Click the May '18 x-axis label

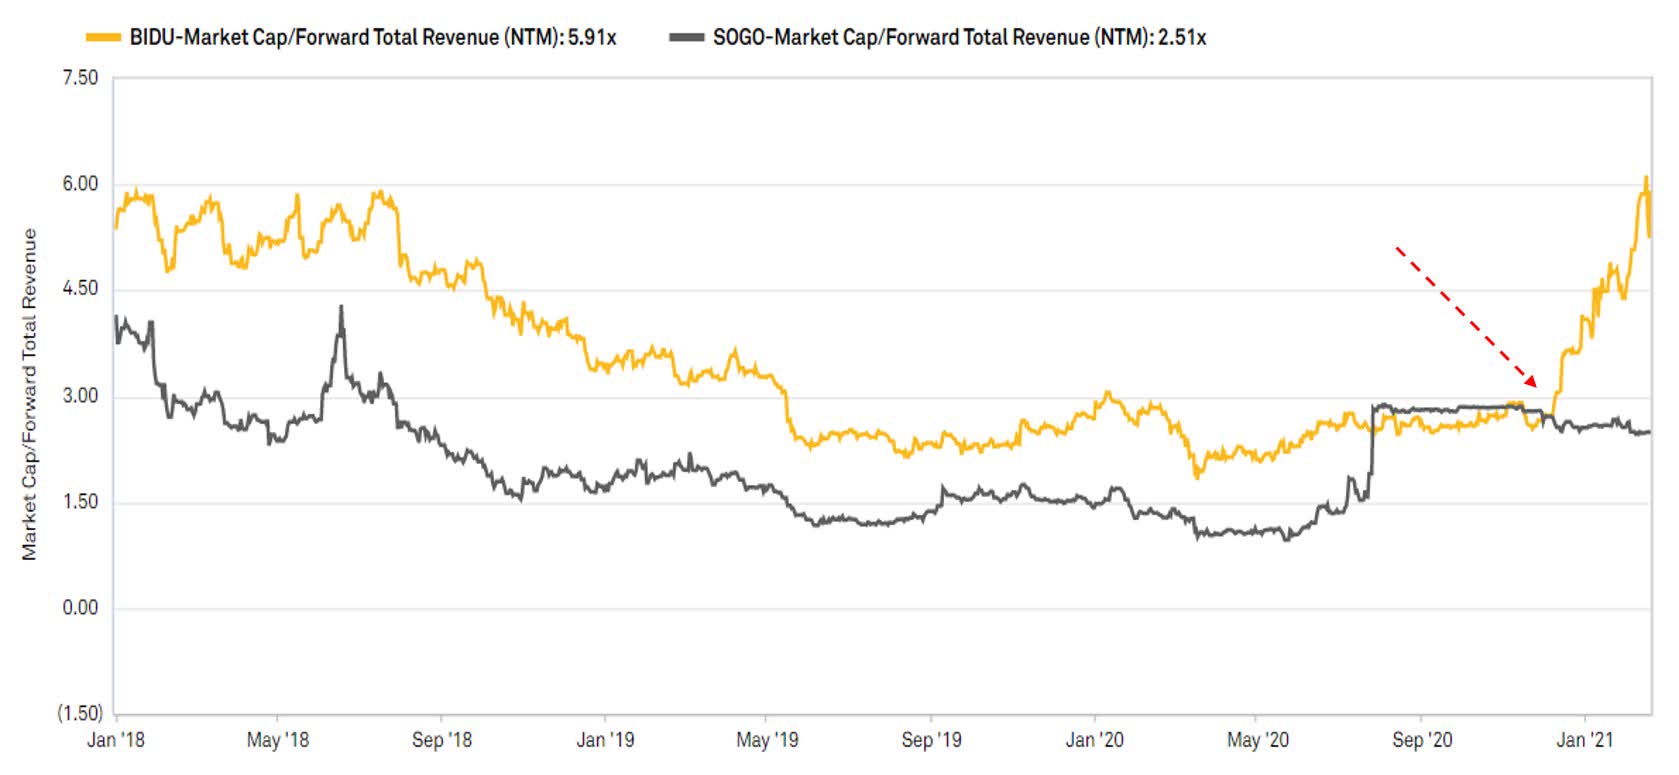277,740
